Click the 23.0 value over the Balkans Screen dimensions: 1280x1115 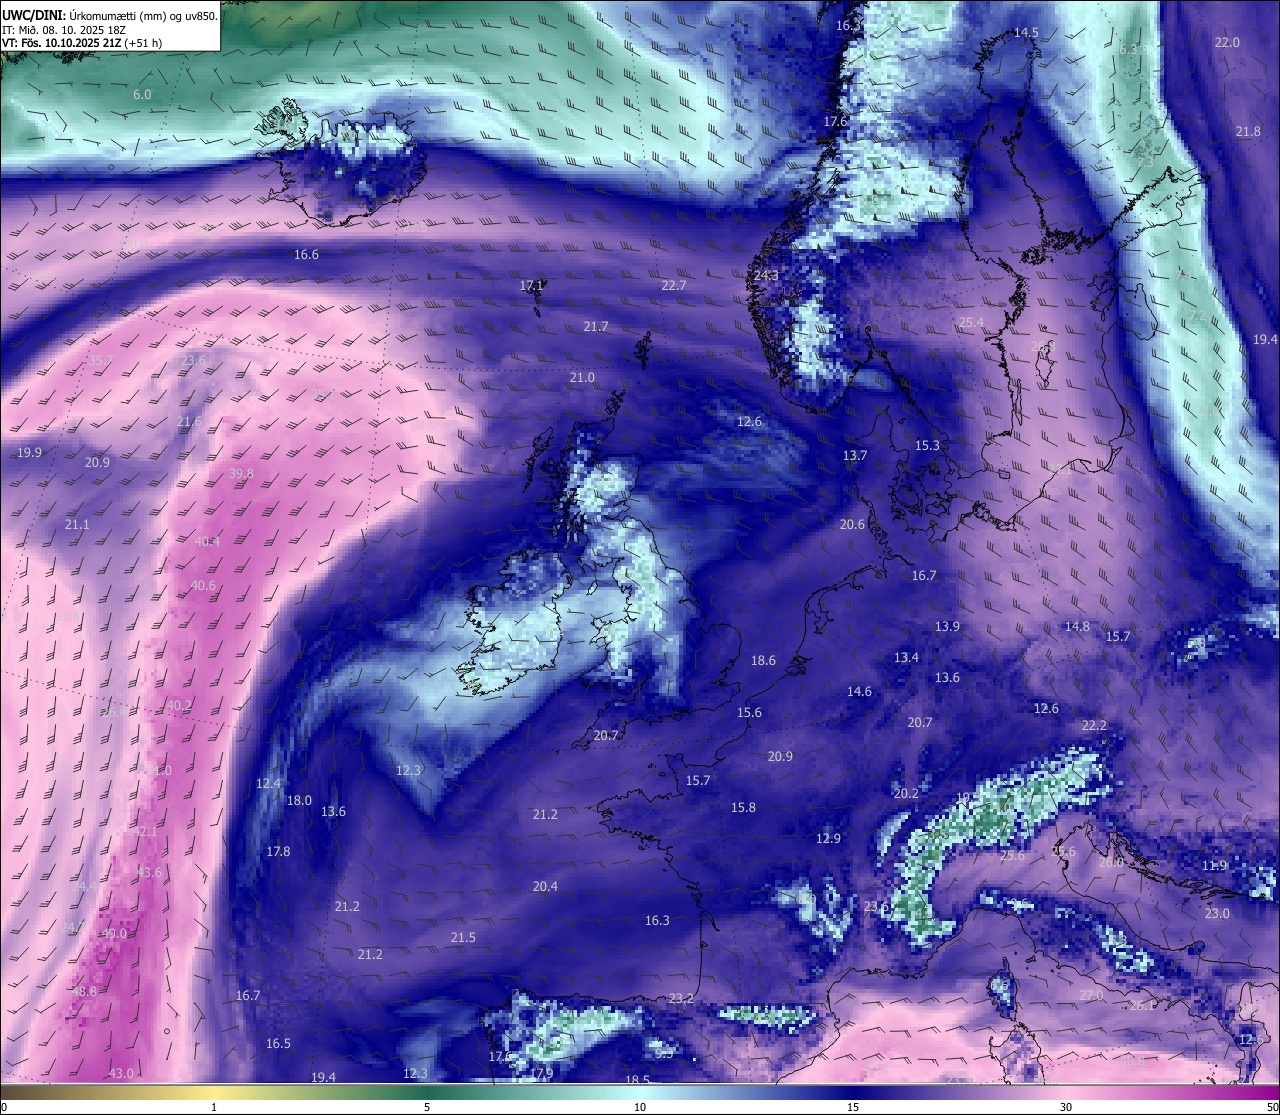click(1217, 914)
